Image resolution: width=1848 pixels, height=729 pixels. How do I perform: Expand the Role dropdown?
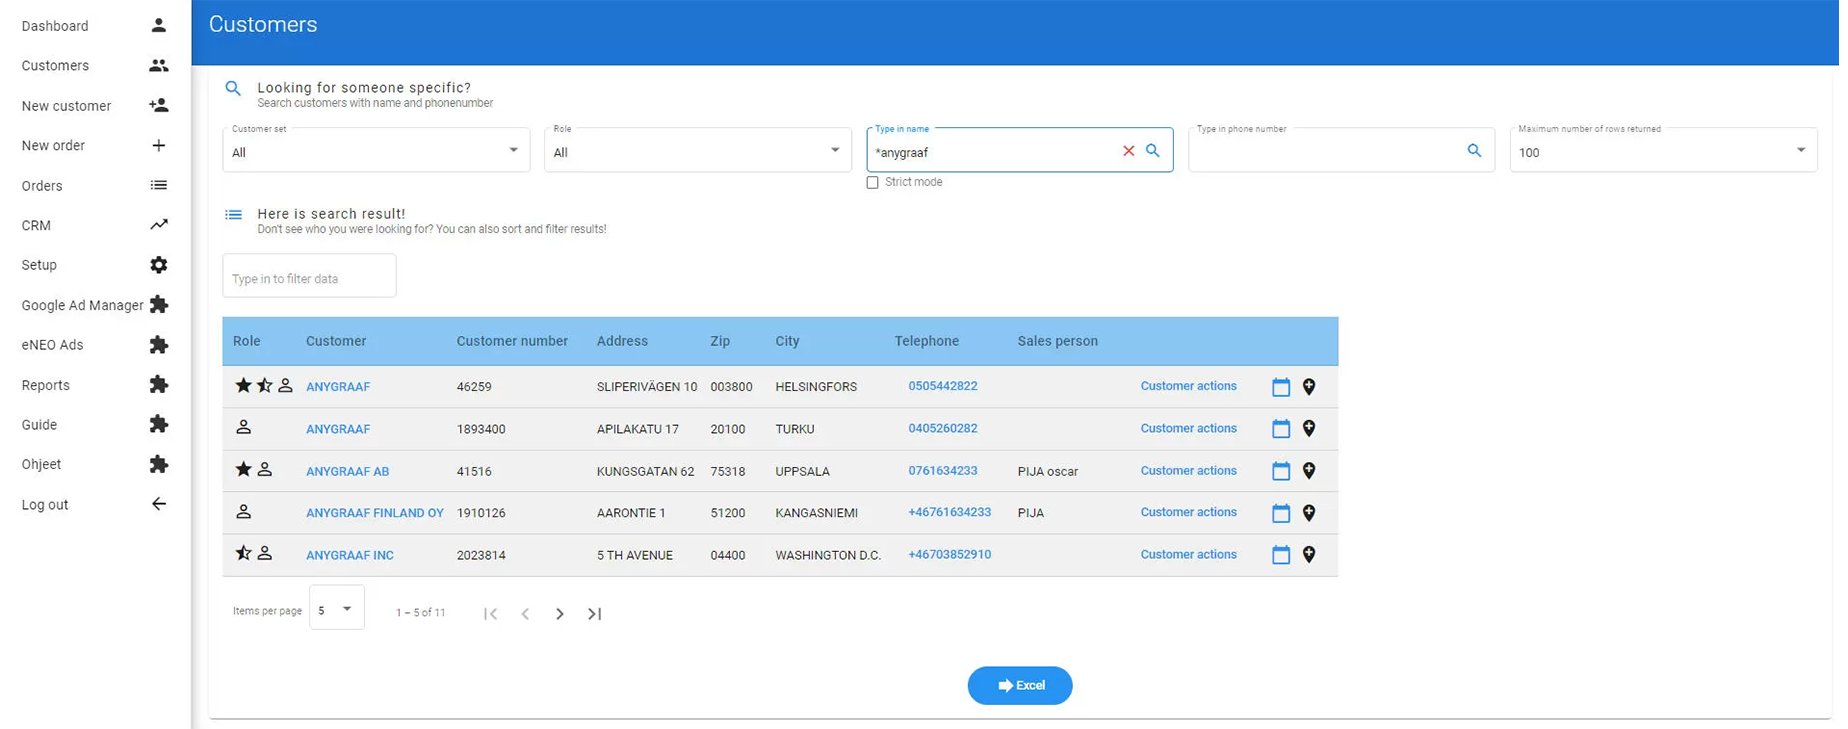(x=697, y=151)
